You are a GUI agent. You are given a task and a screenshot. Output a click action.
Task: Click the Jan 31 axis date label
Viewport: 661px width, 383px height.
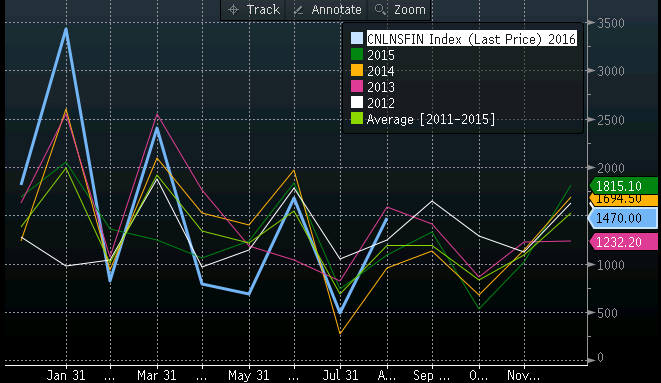tap(66, 375)
